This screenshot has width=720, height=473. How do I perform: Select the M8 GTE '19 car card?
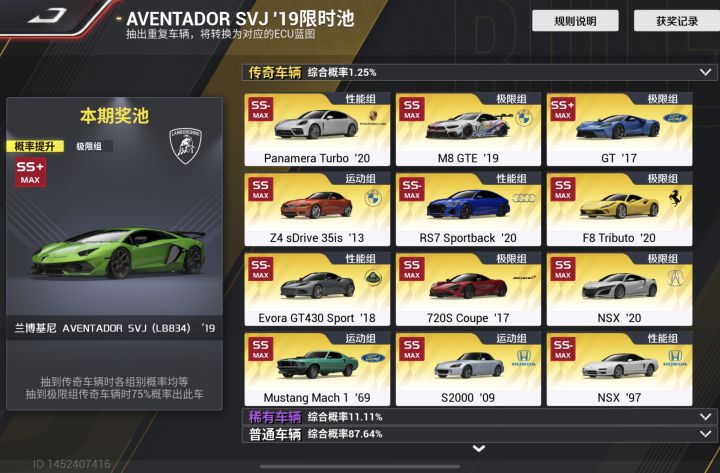coord(468,129)
